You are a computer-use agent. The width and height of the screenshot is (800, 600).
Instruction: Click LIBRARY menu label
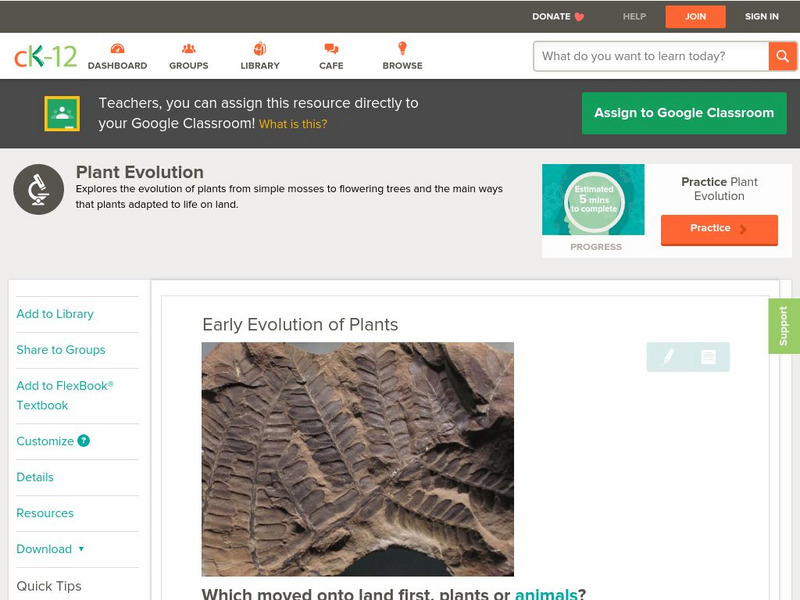click(260, 66)
